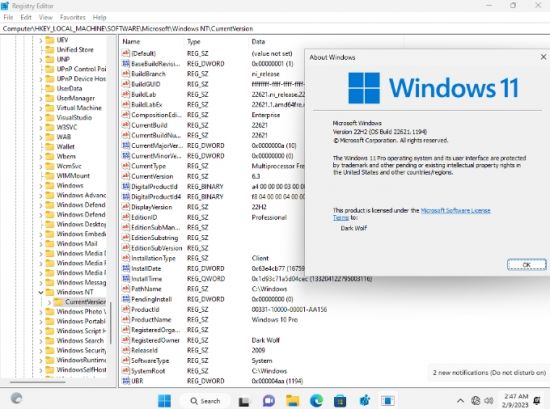The width and height of the screenshot is (550, 409).
Task: Open taskbar Search box
Action: (x=205, y=401)
